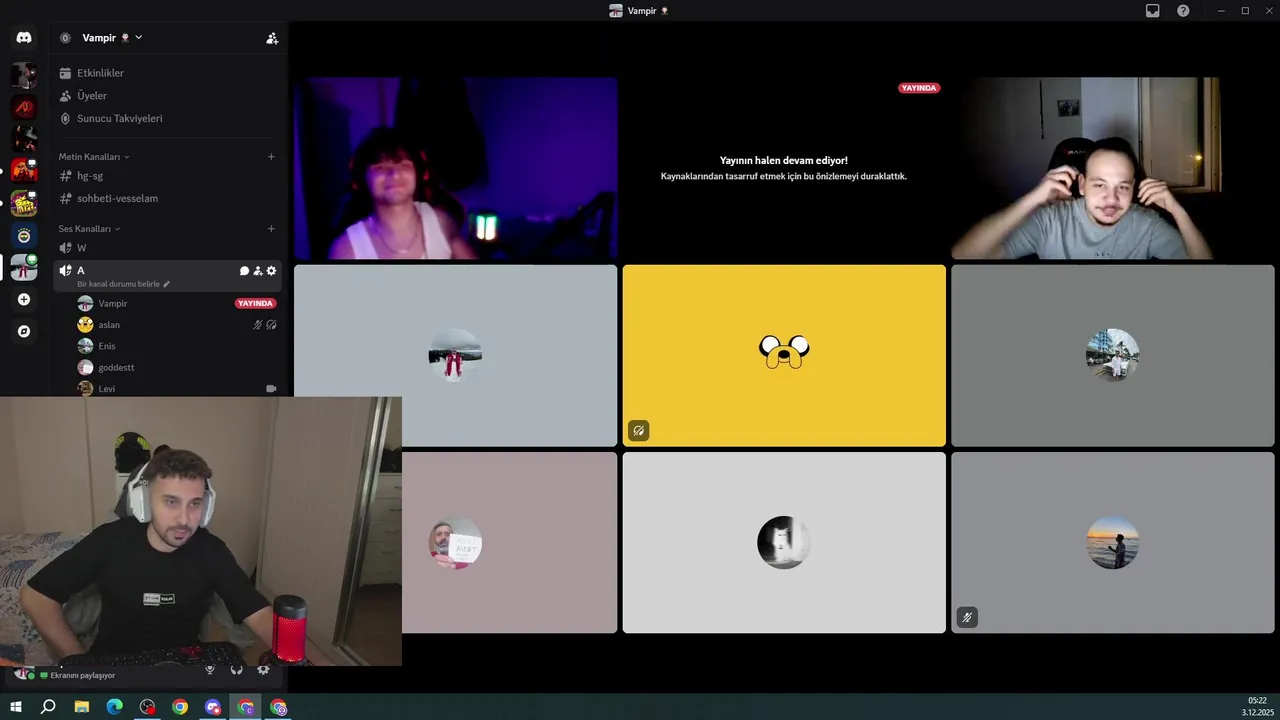Image resolution: width=1280 pixels, height=720 pixels.
Task: Click the YAYINDA badge on stream tile
Action: (x=919, y=88)
